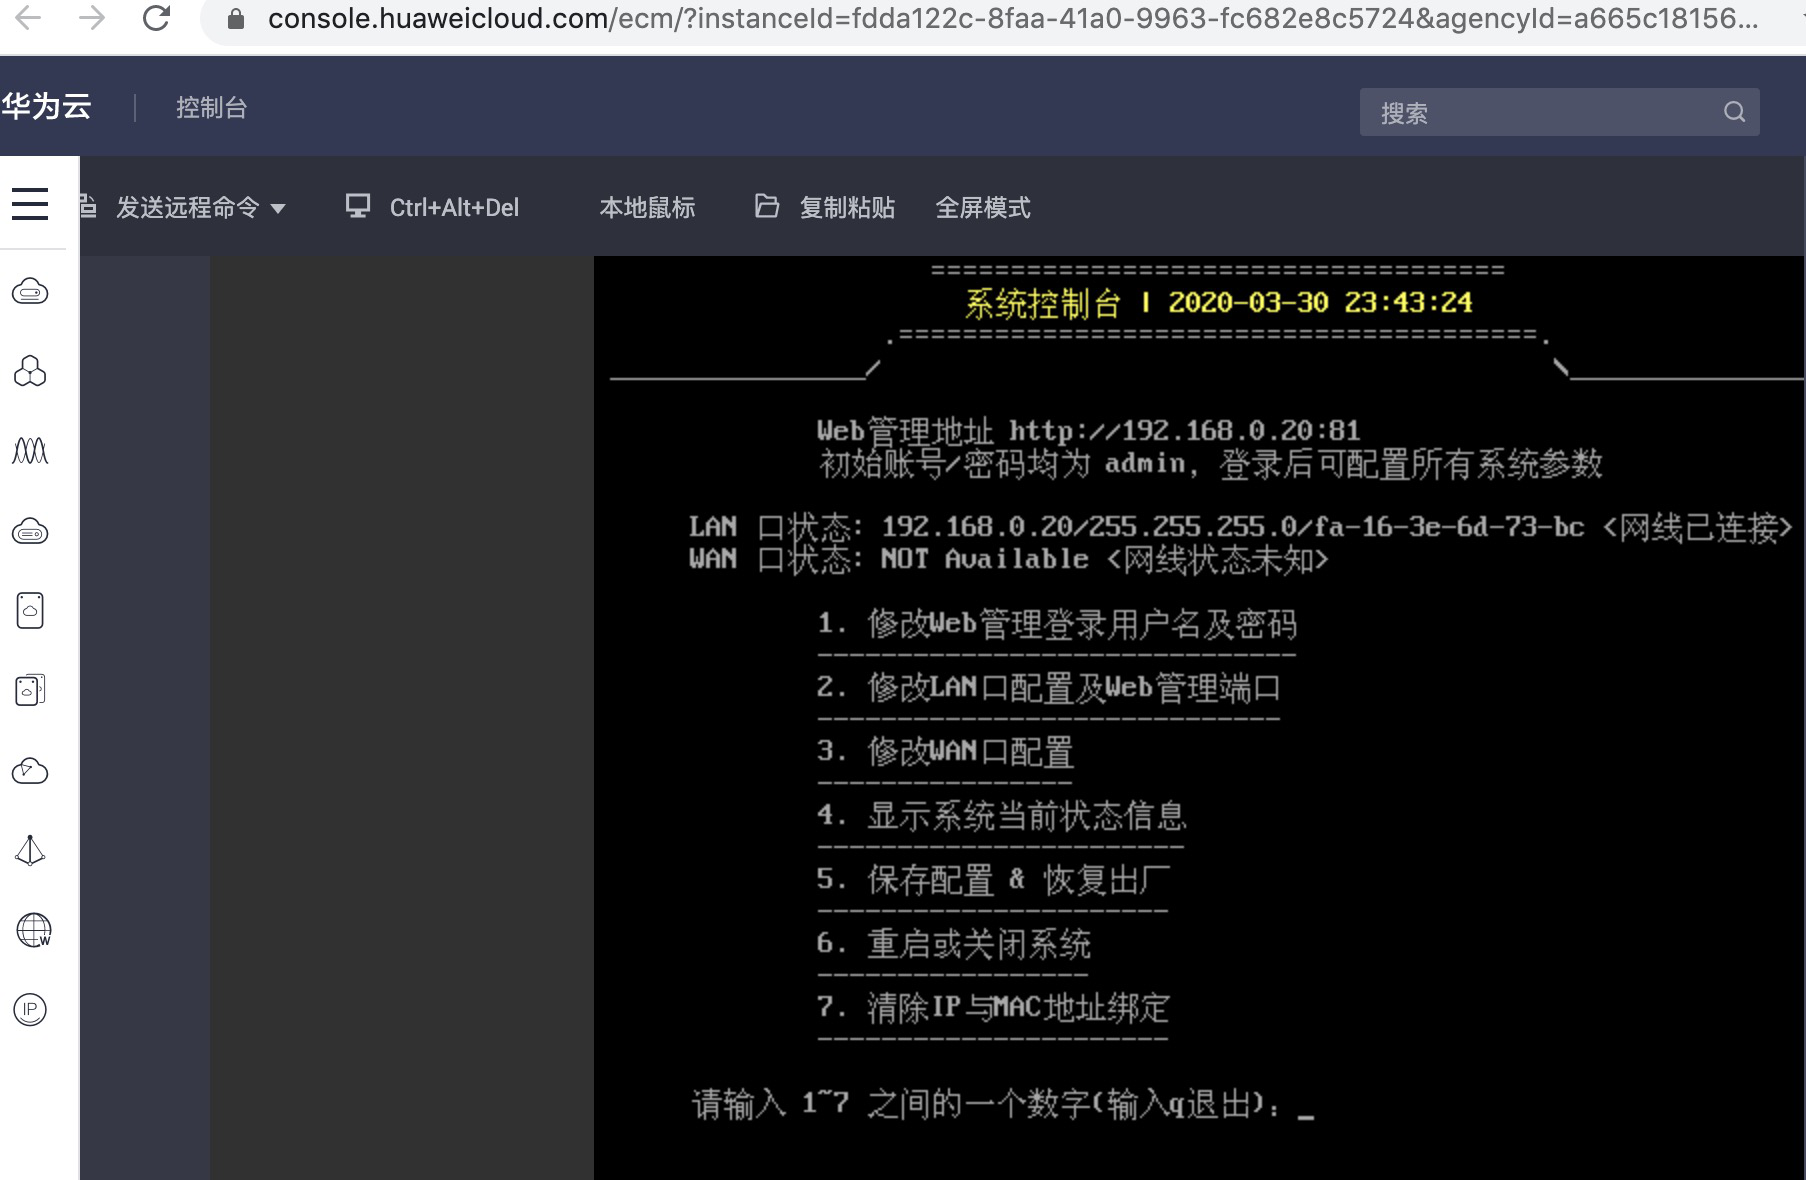Select the three-hexagon cluster sidebar icon
The height and width of the screenshot is (1180, 1806).
click(30, 371)
